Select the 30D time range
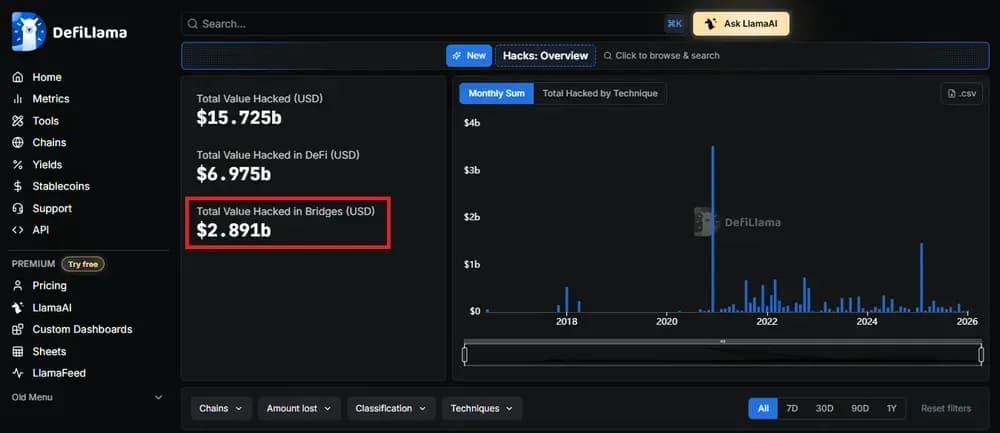This screenshot has height=433, width=1000. pos(824,408)
